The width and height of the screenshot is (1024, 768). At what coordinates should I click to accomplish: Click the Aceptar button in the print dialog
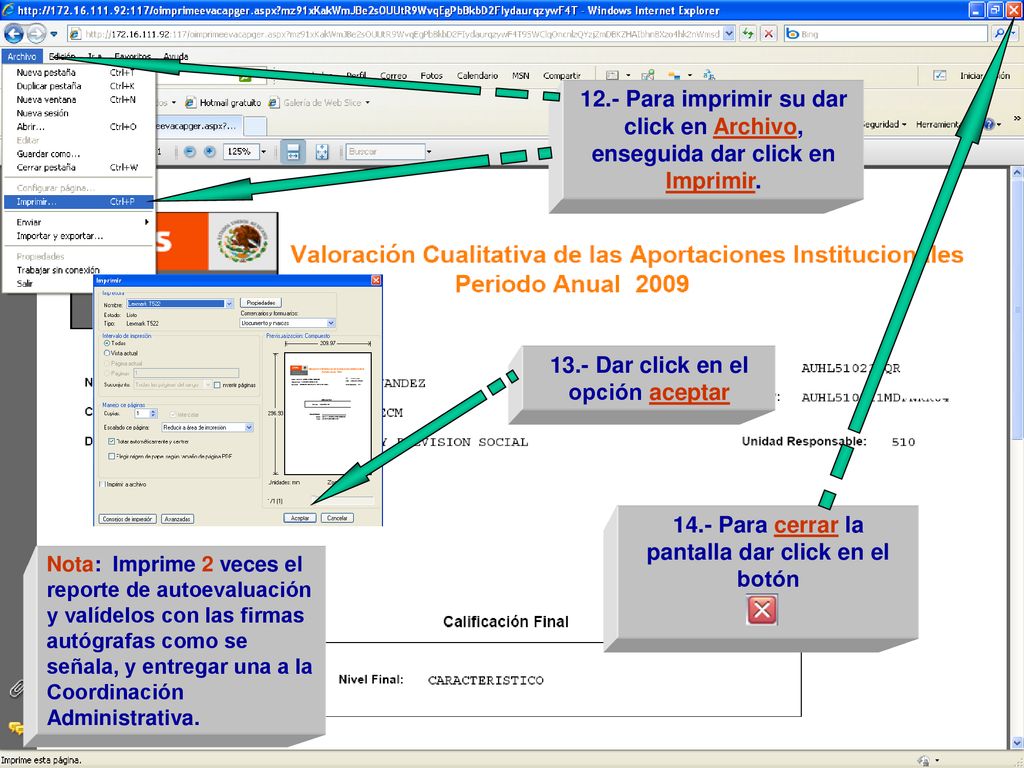point(300,518)
